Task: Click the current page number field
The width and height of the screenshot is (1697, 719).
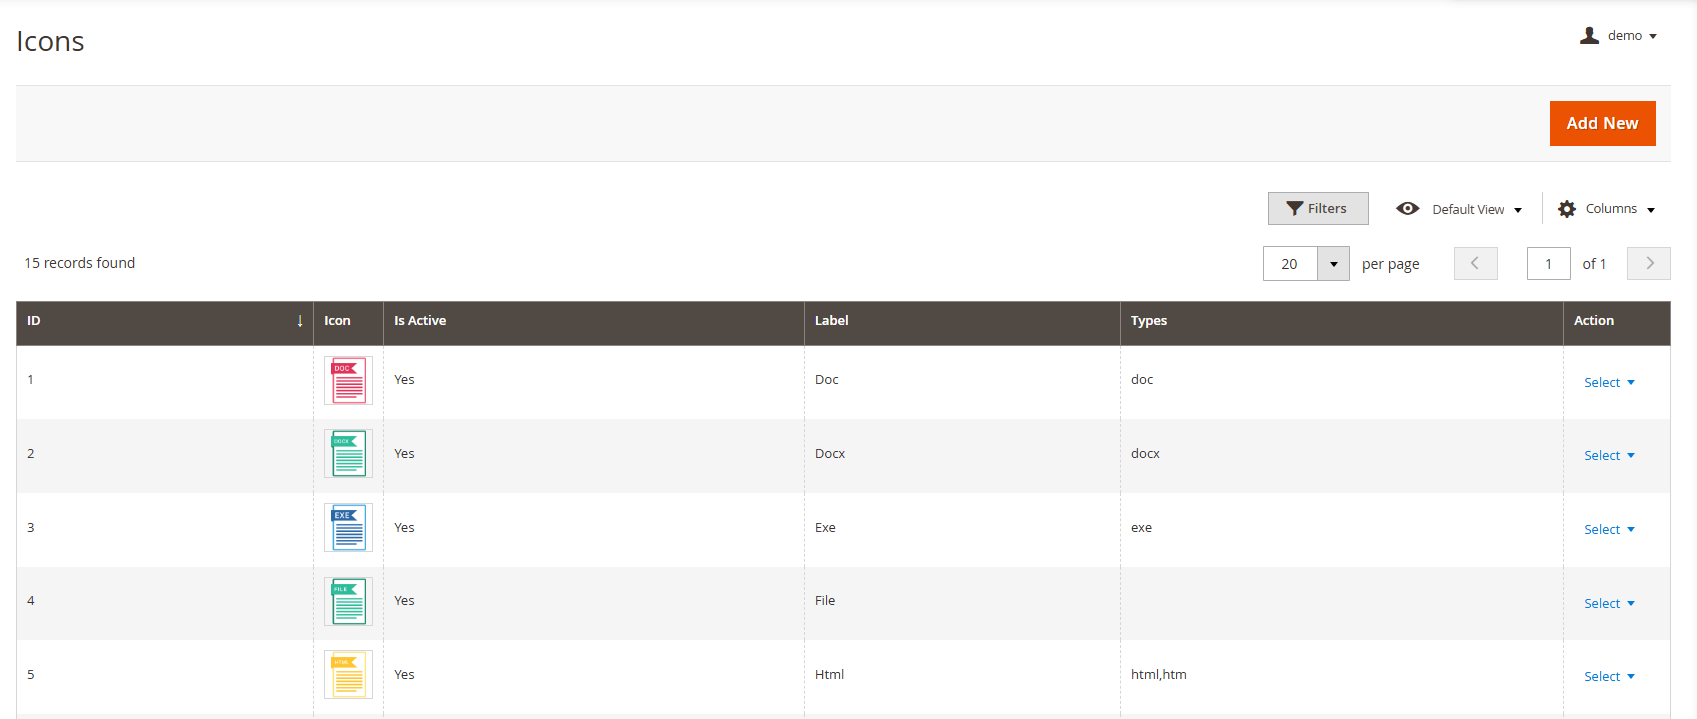Action: [x=1548, y=264]
